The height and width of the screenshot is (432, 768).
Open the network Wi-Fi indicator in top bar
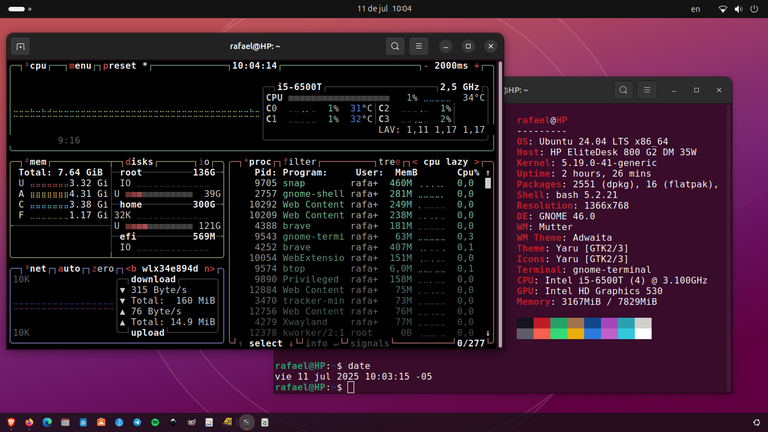722,9
